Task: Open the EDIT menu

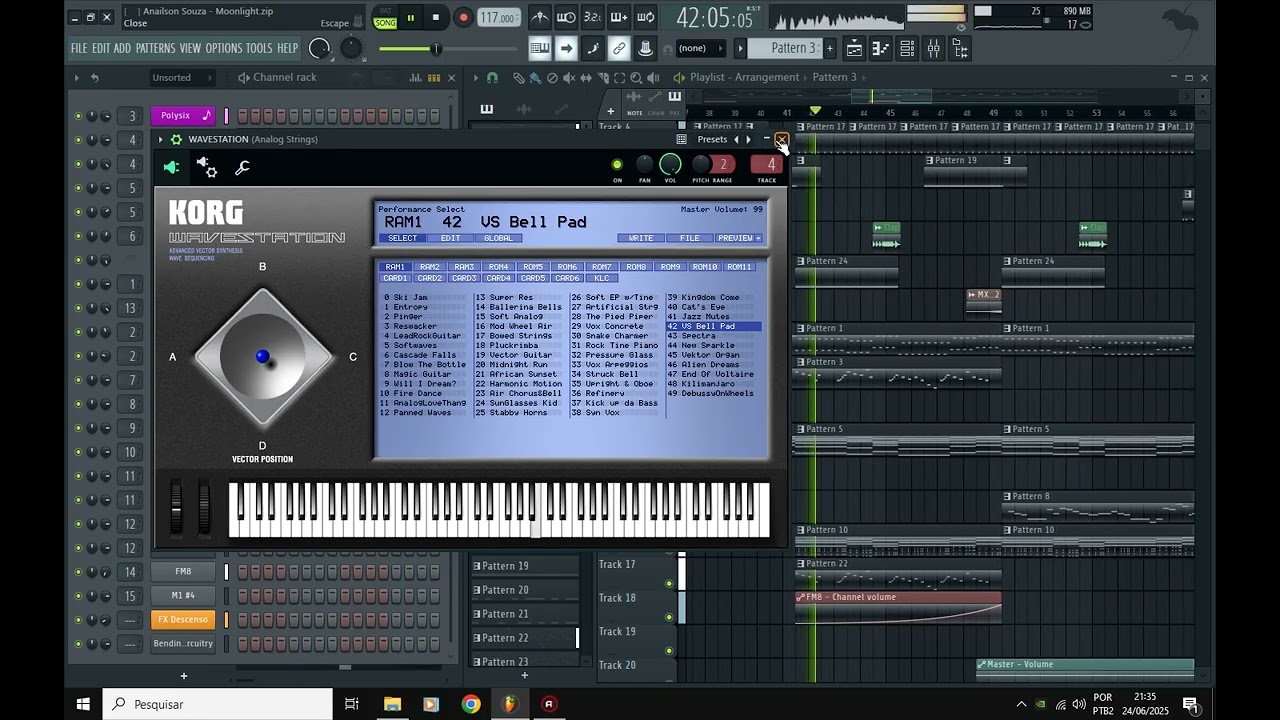Action: [101, 48]
